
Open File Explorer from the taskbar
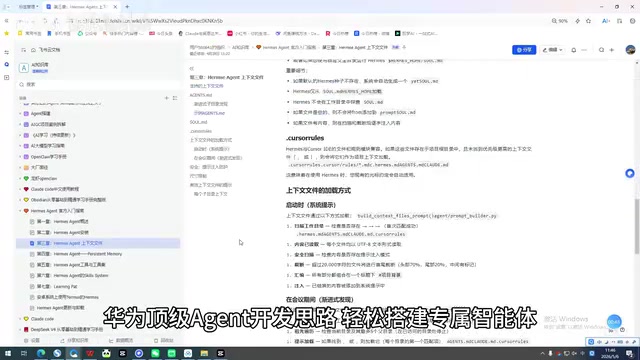tap(204, 353)
